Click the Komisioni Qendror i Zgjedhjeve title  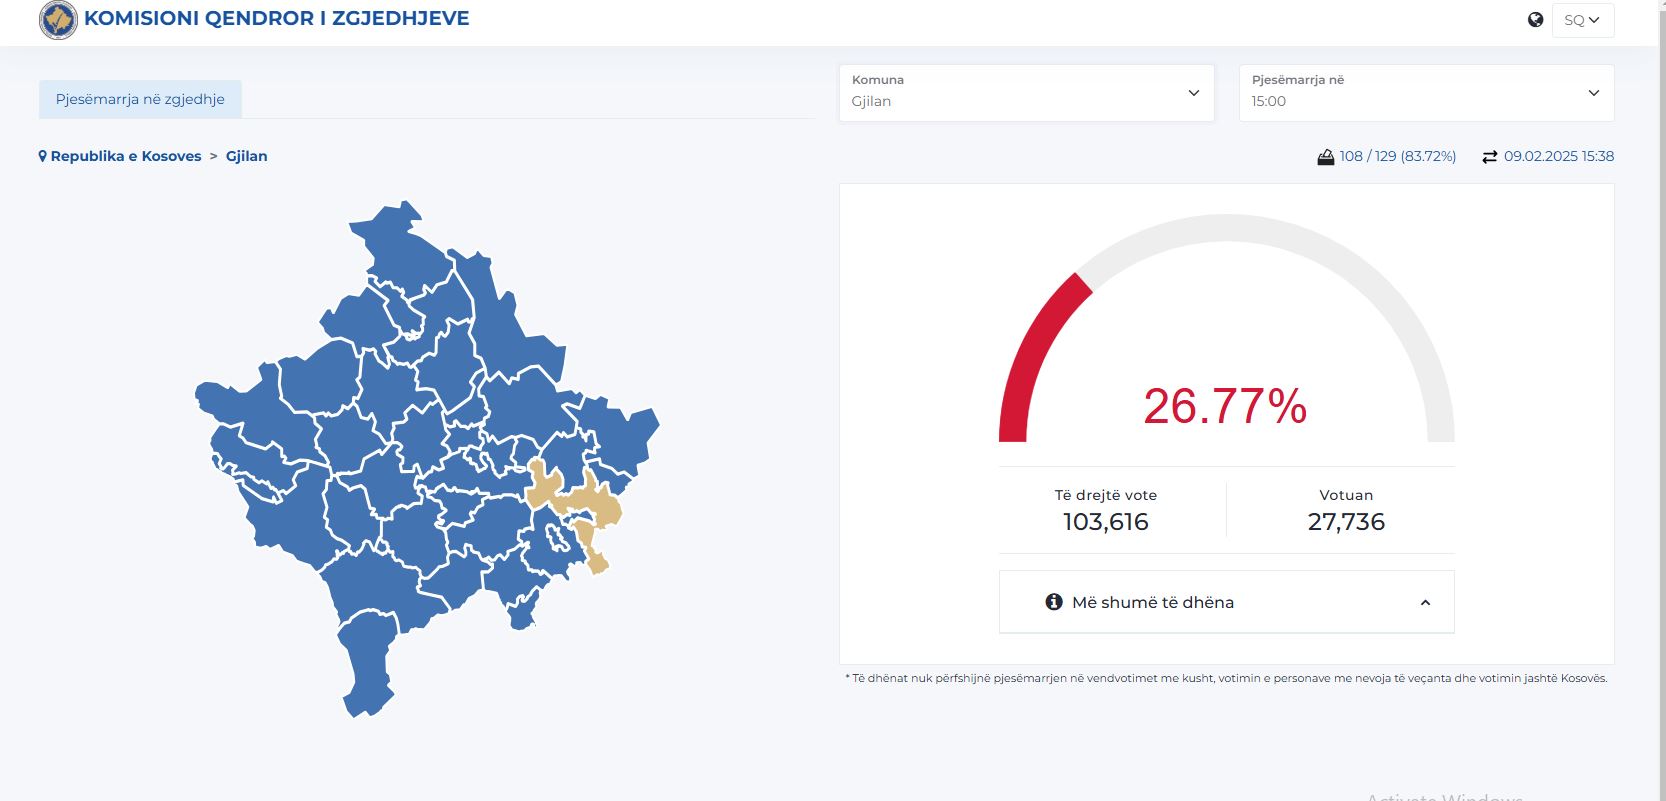(277, 19)
